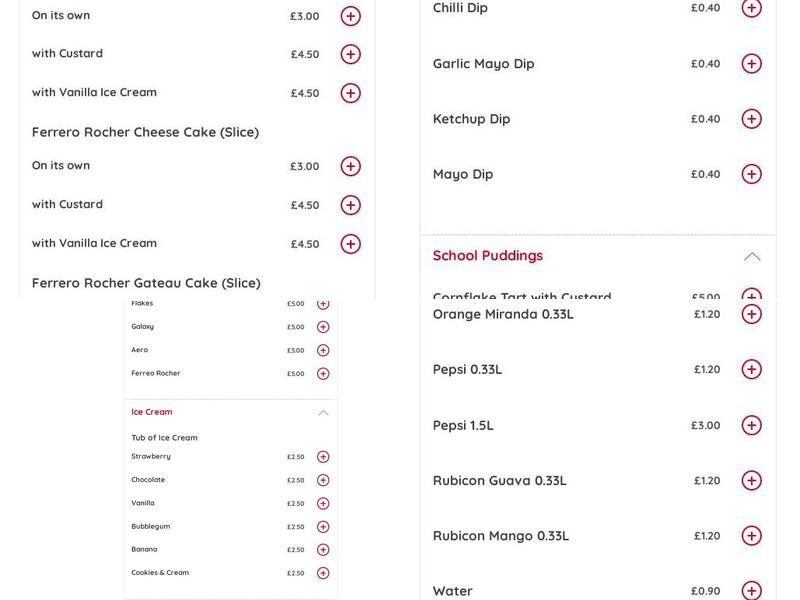Add Mayo Dip to the basket

(x=751, y=173)
